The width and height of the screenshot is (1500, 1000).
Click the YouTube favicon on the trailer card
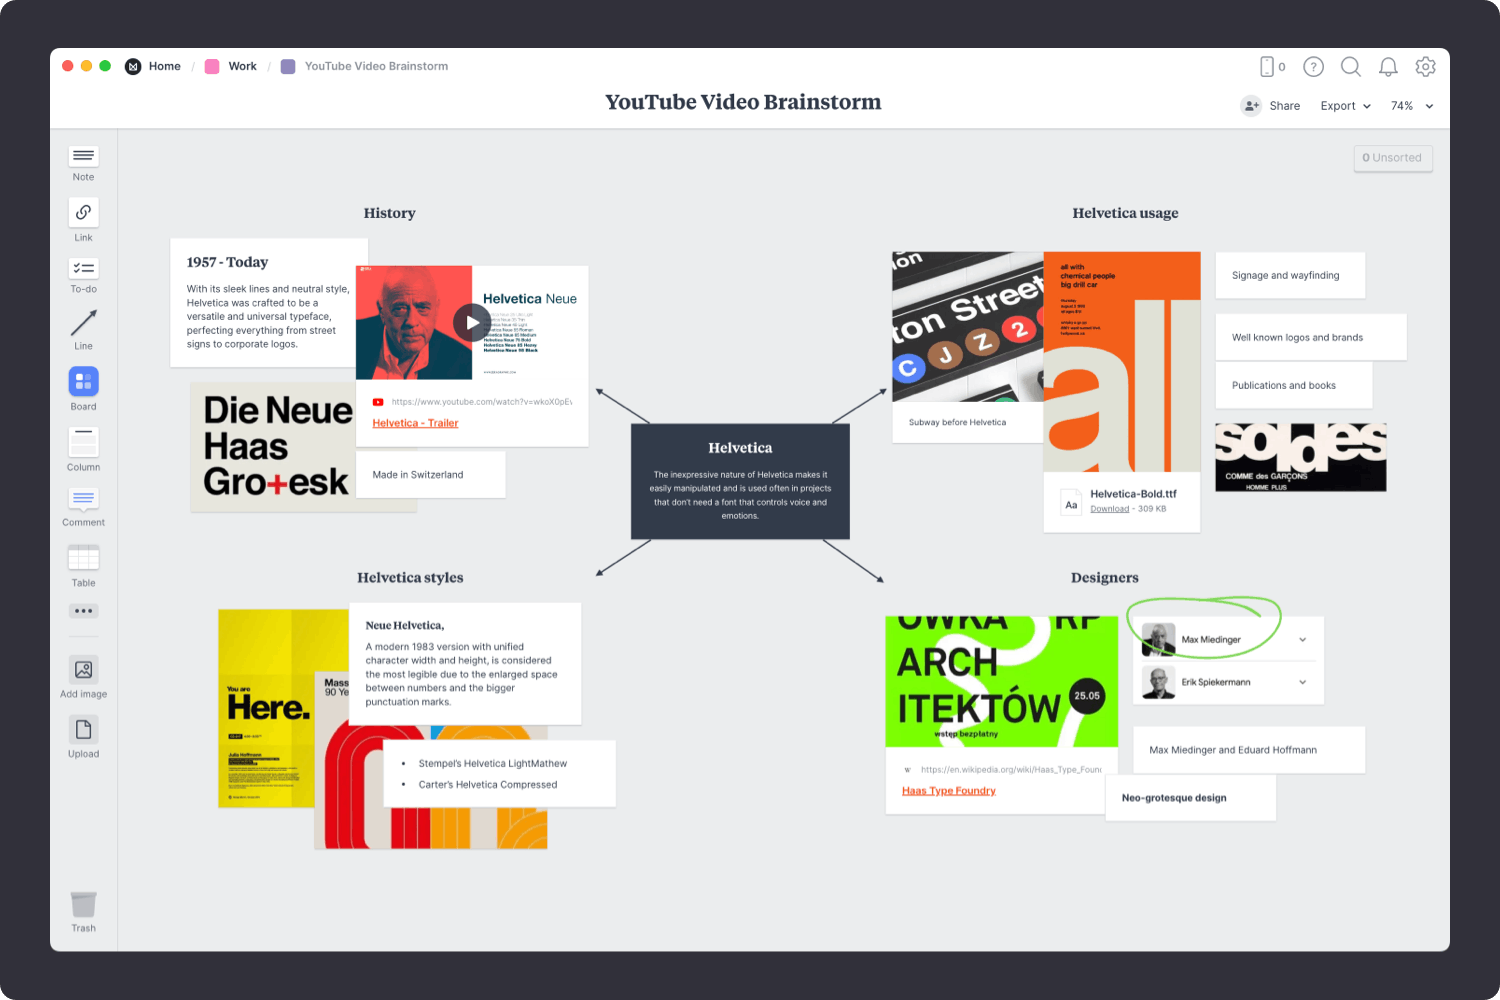(378, 402)
